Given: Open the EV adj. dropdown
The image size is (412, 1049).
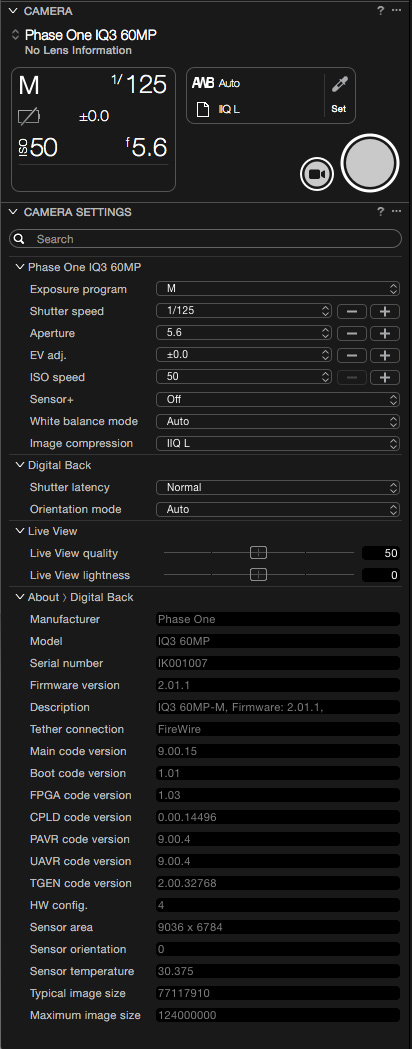Looking at the screenshot, I should pos(244,355).
